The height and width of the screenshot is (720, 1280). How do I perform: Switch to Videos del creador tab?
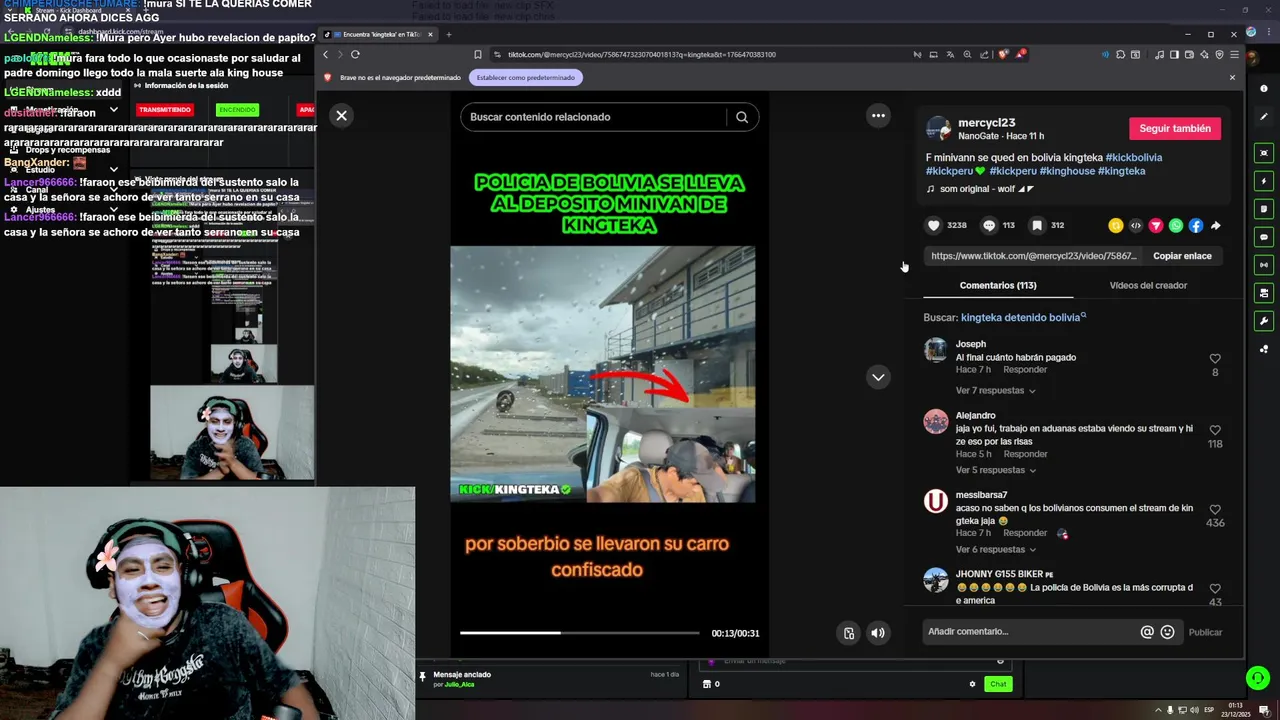(1148, 285)
